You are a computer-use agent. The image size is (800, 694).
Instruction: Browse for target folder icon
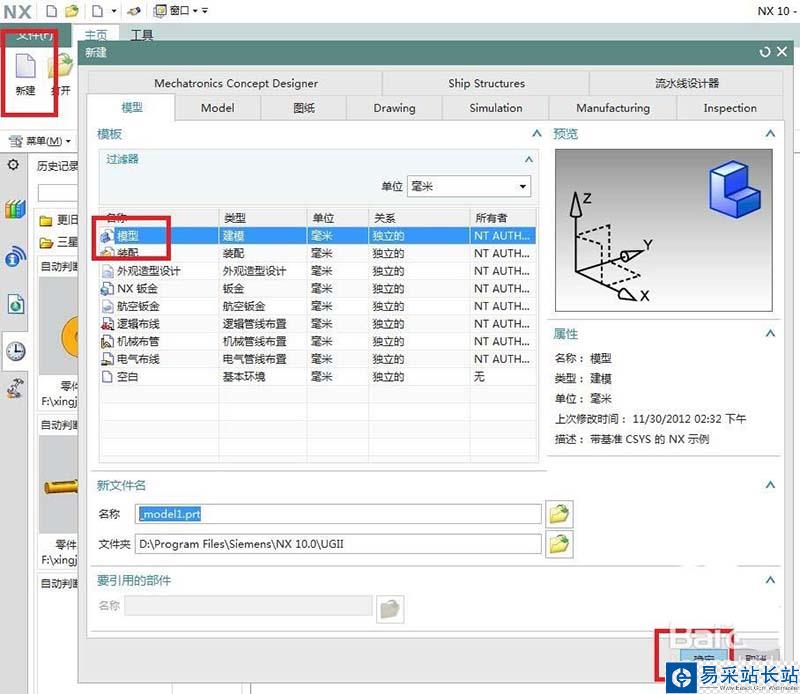559,544
